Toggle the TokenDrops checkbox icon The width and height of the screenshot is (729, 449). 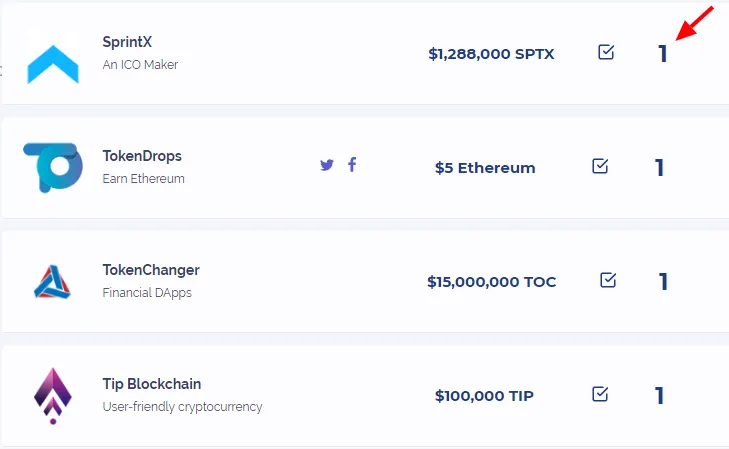click(x=600, y=166)
